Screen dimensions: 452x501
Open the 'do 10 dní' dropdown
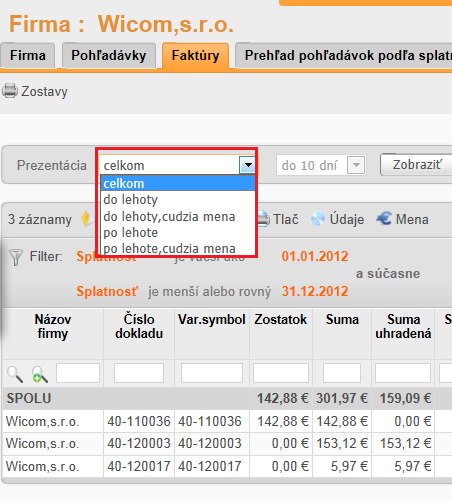[321, 165]
